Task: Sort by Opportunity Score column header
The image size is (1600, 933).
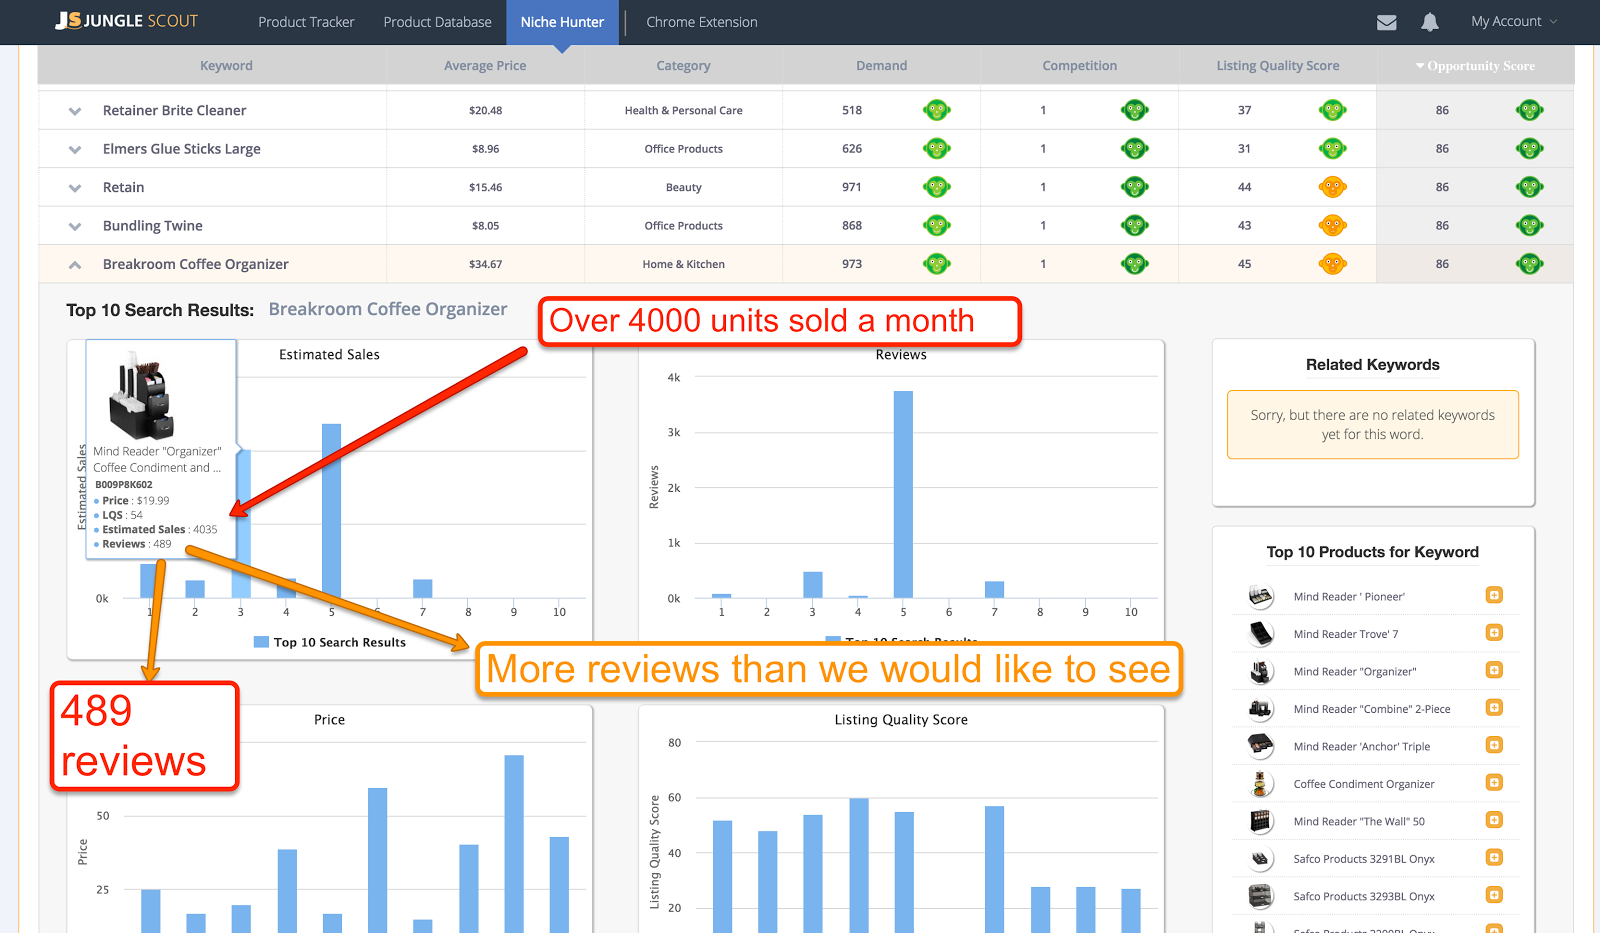Action: point(1475,66)
